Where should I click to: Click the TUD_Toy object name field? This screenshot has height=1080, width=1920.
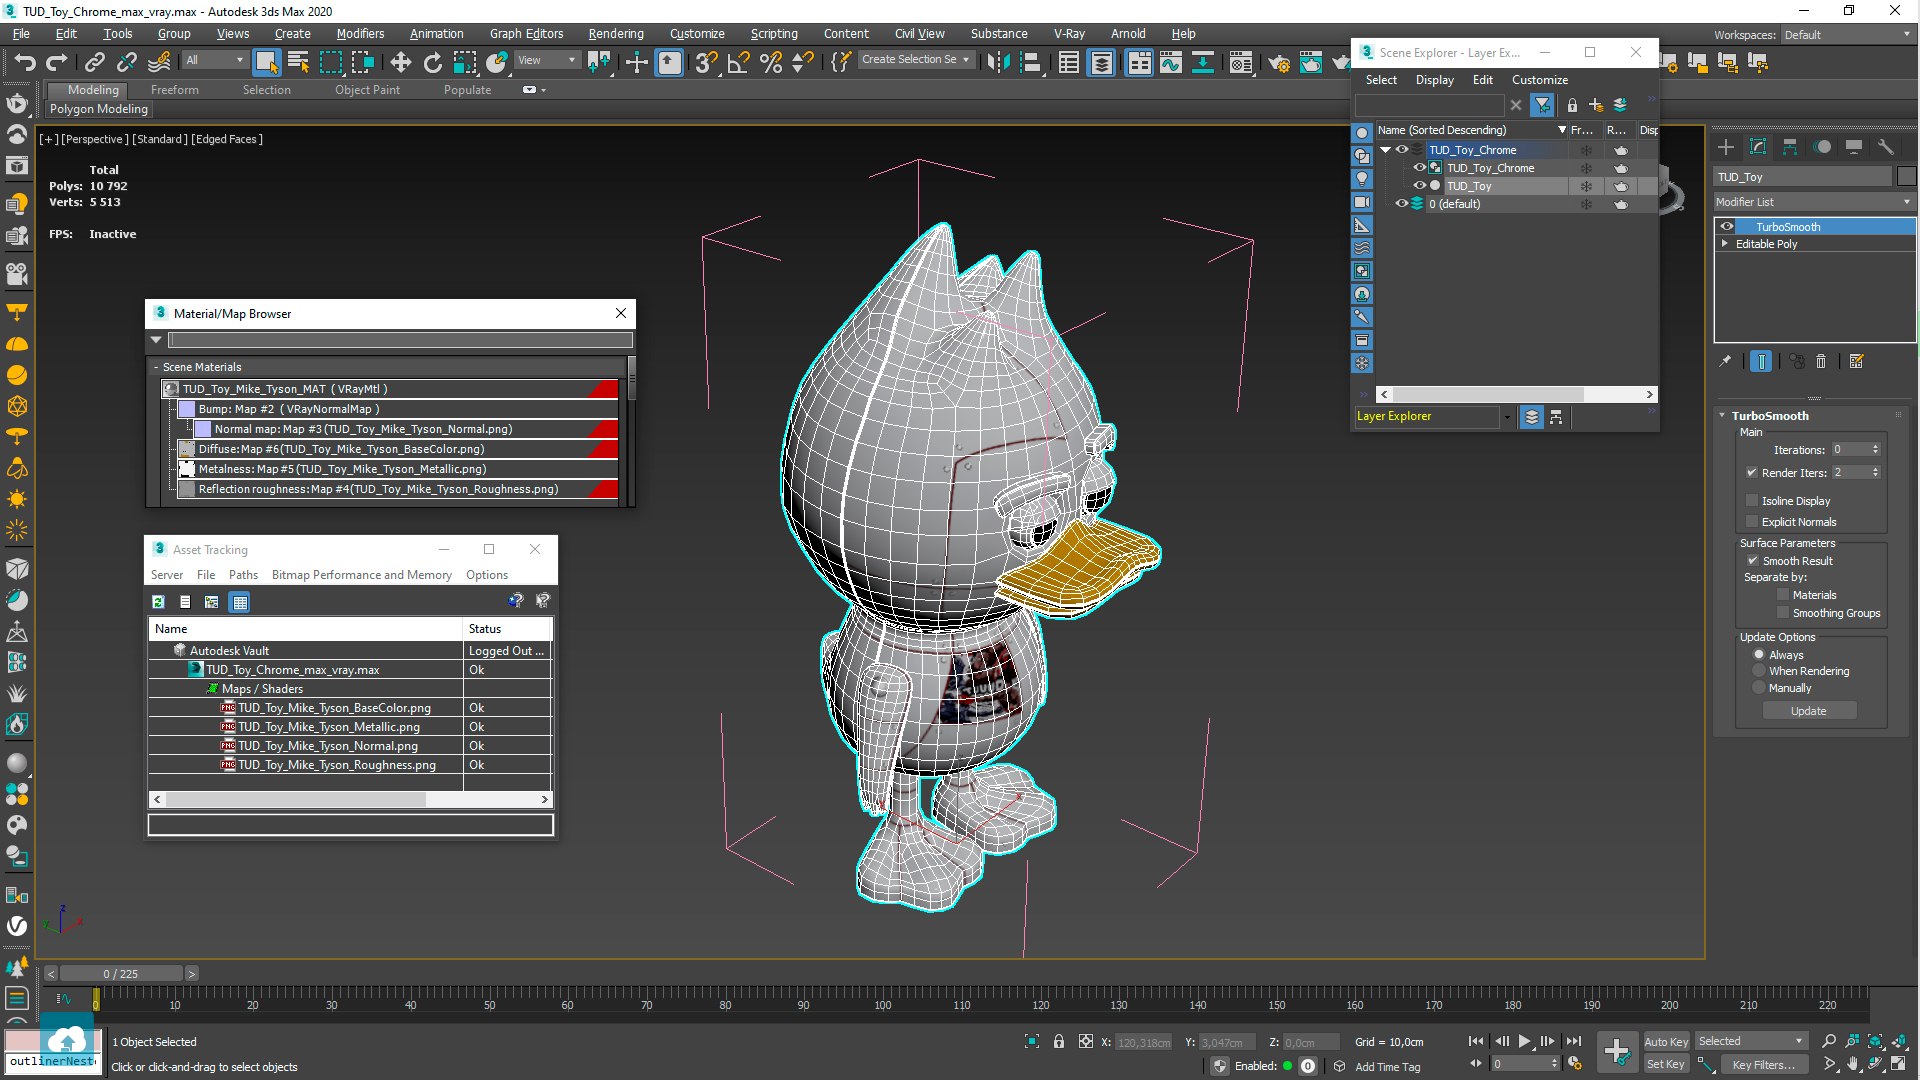(x=1803, y=177)
